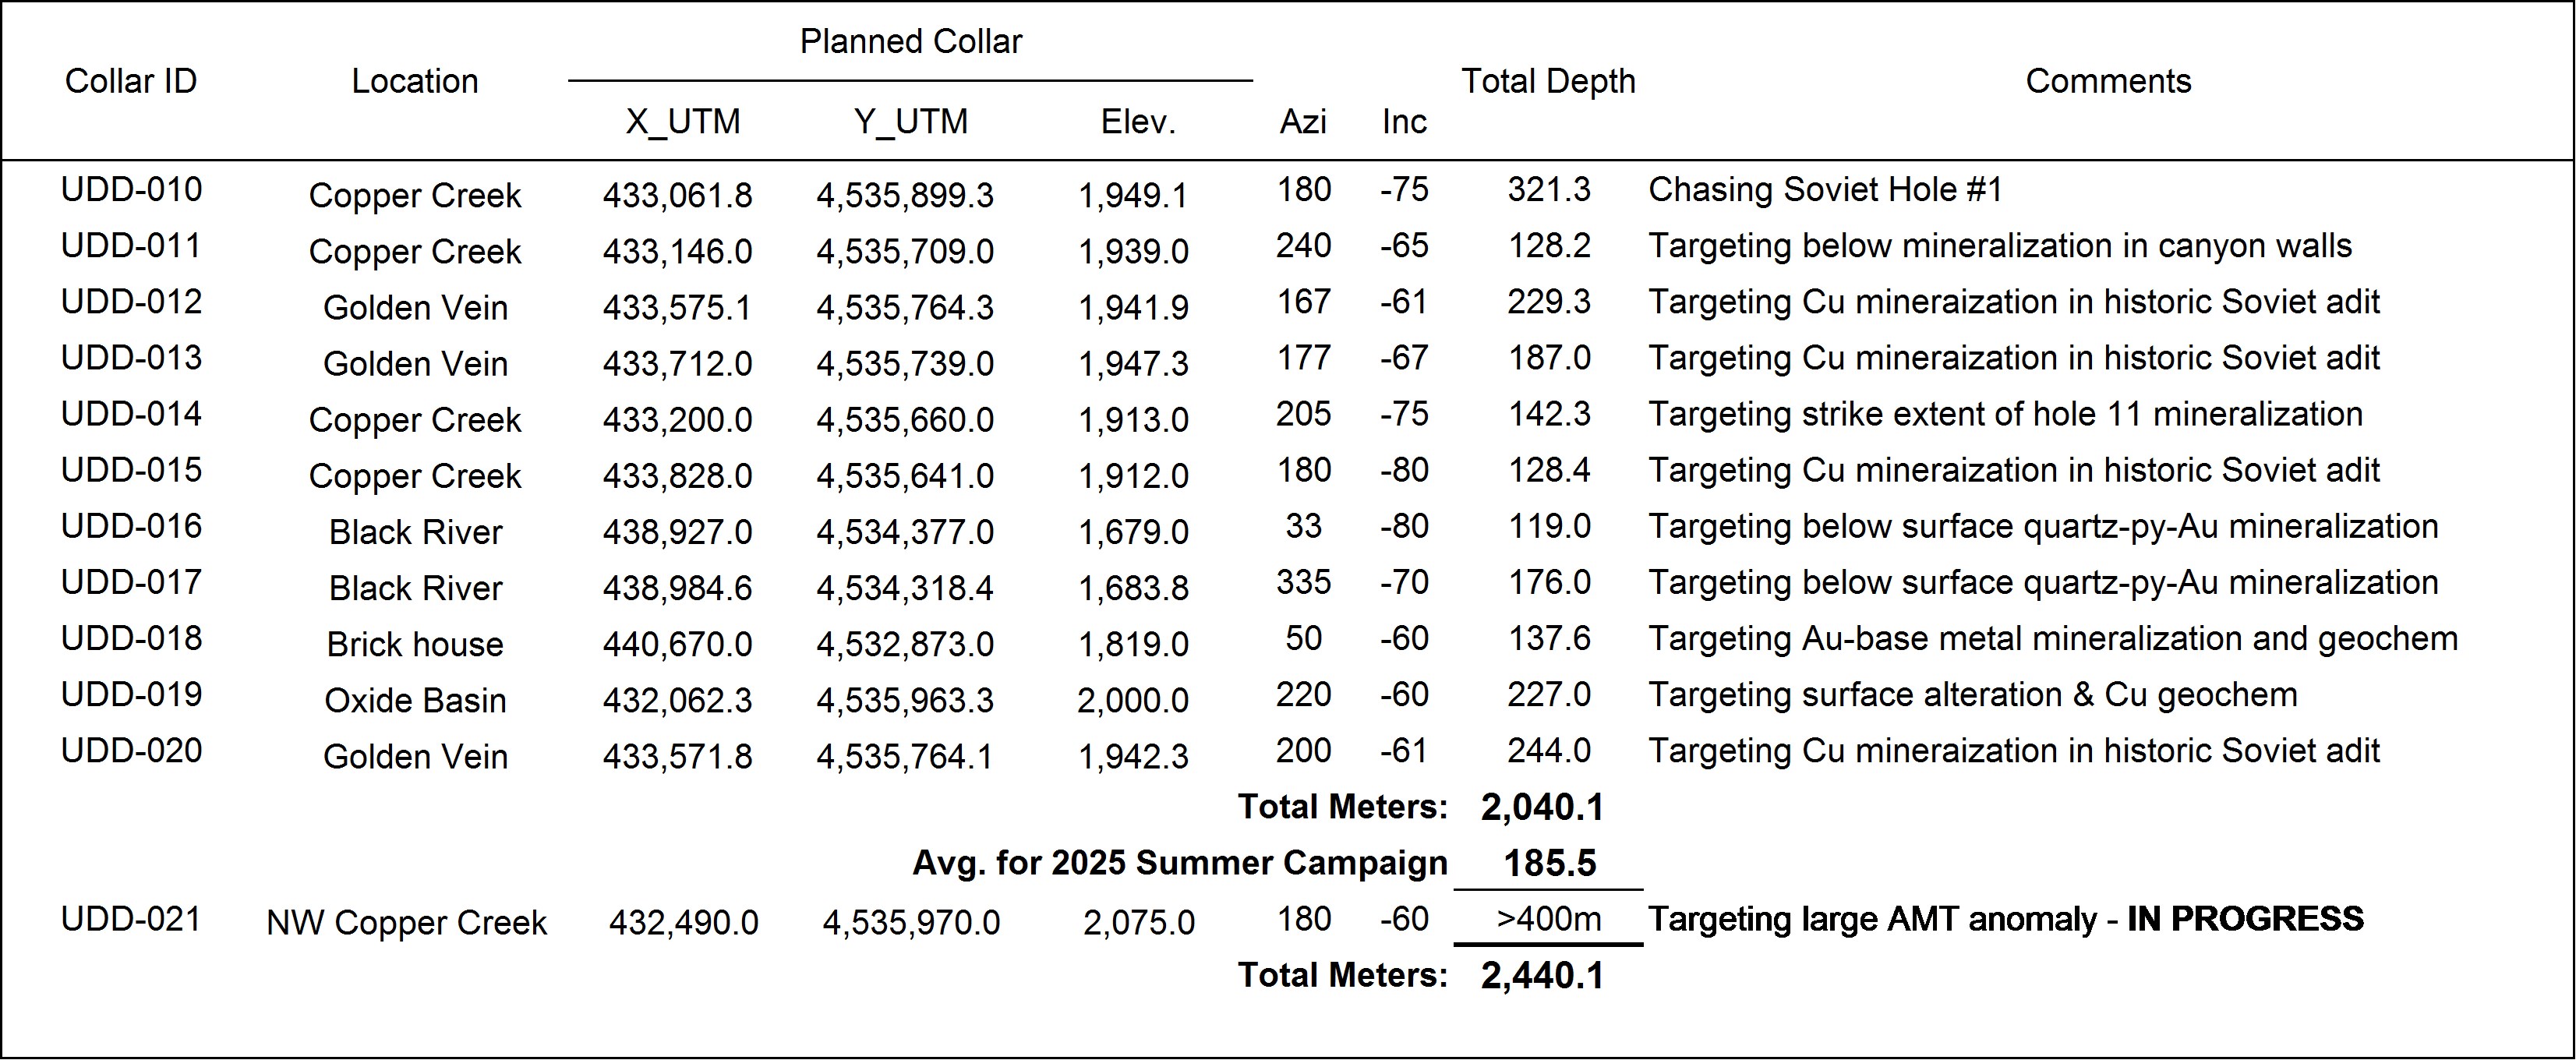The image size is (2576, 1060).
Task: Select the 438,927.0 X_UTM value
Action: click(677, 532)
